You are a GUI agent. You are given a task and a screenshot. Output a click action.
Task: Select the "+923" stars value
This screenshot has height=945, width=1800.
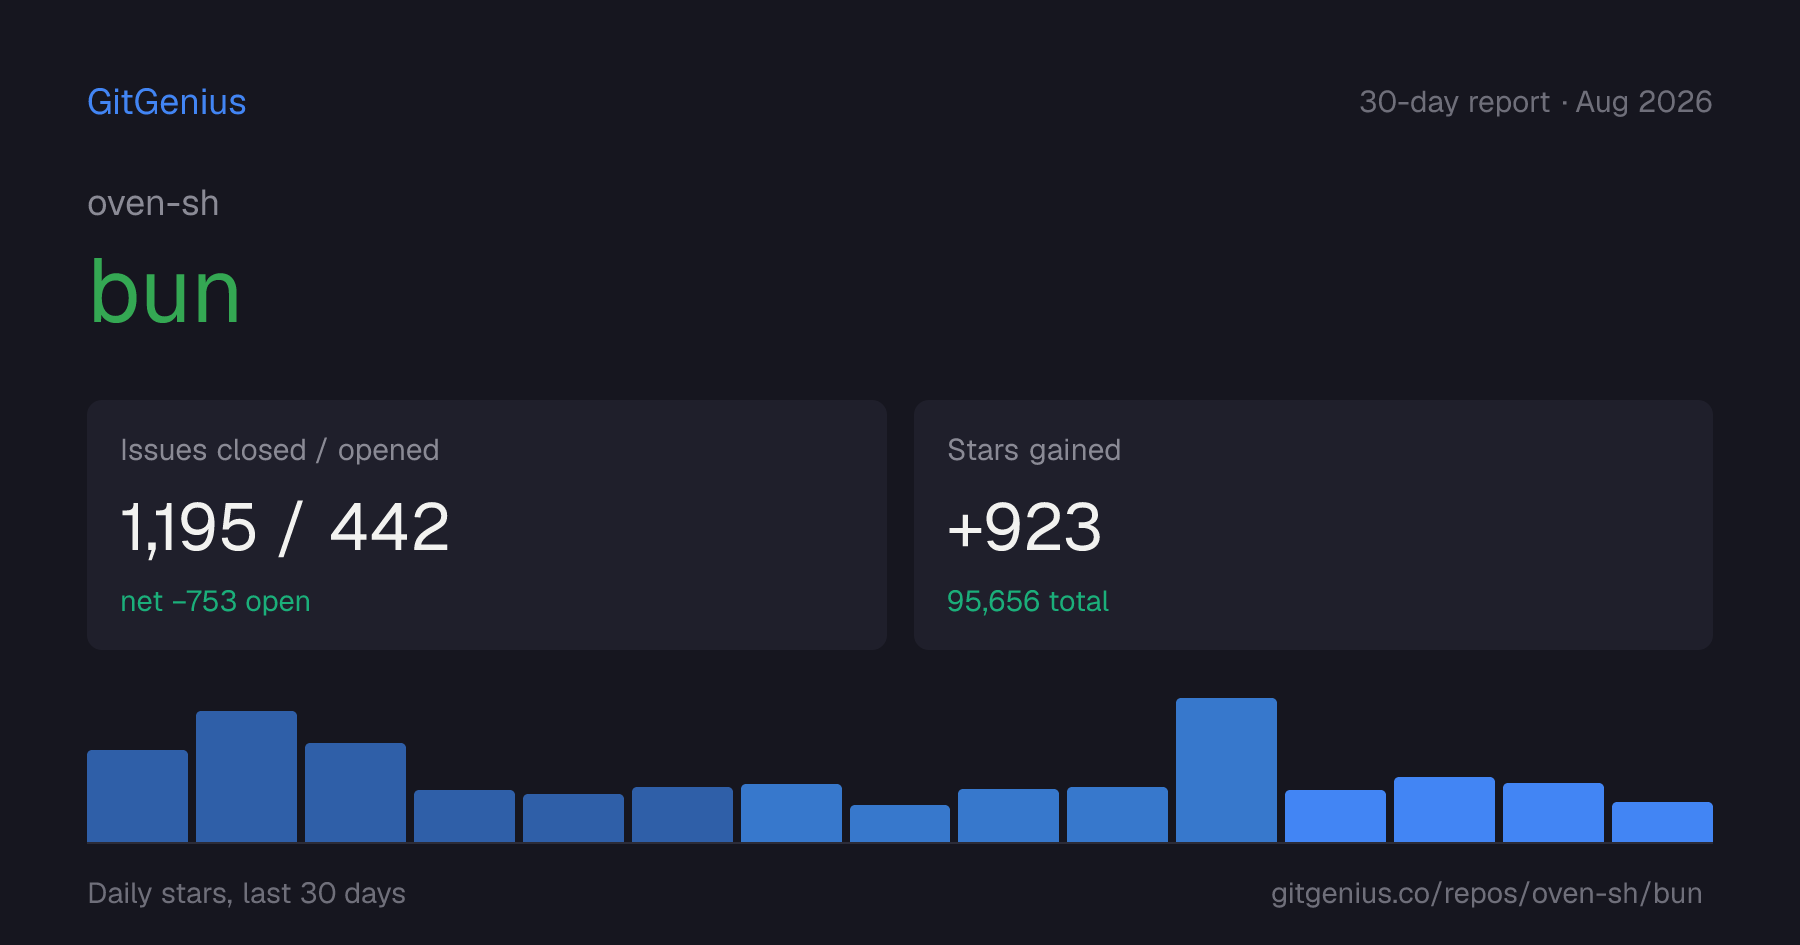pos(1024,527)
